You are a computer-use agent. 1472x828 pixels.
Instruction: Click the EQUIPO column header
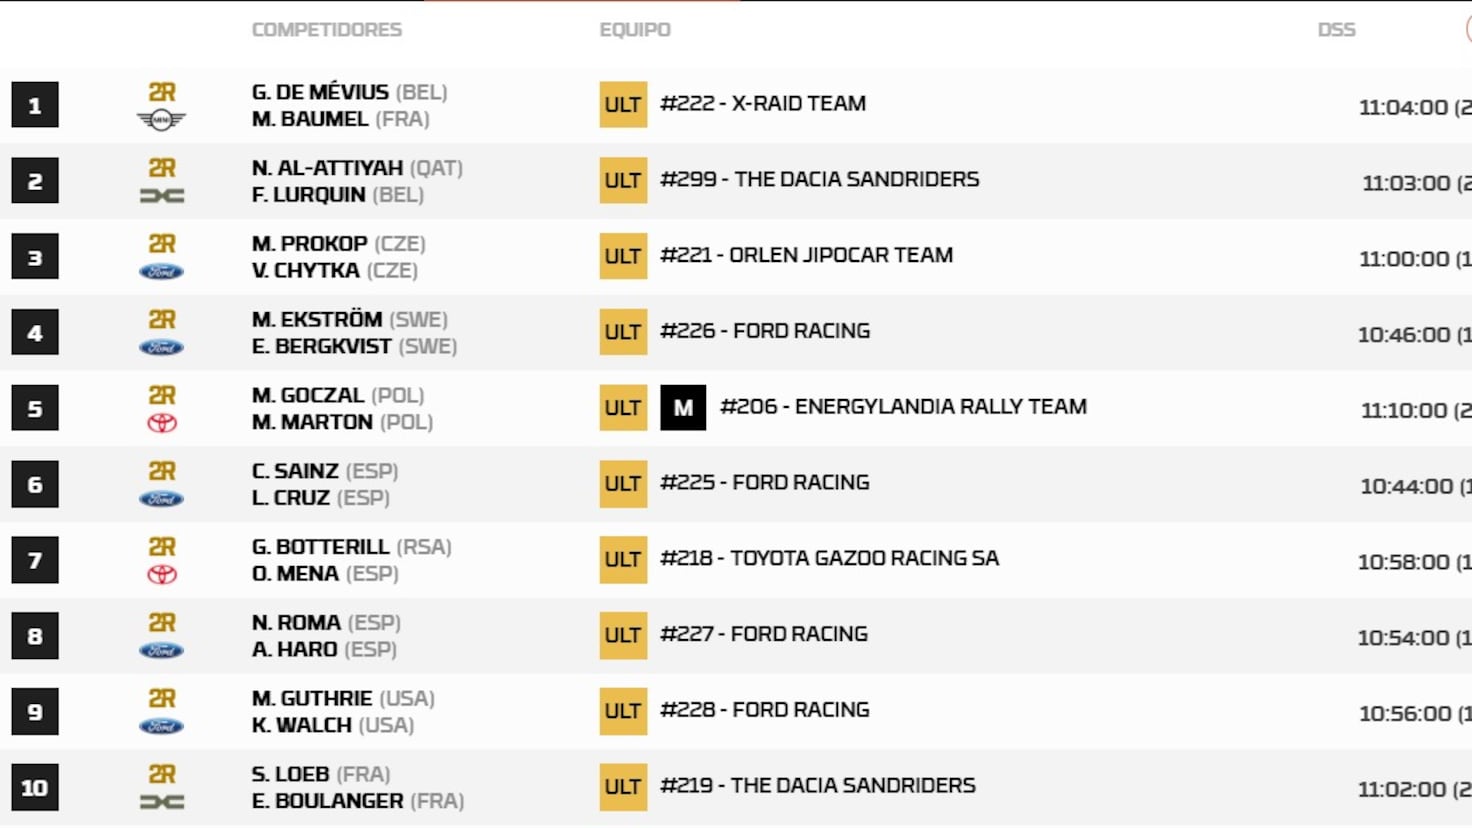click(x=633, y=29)
